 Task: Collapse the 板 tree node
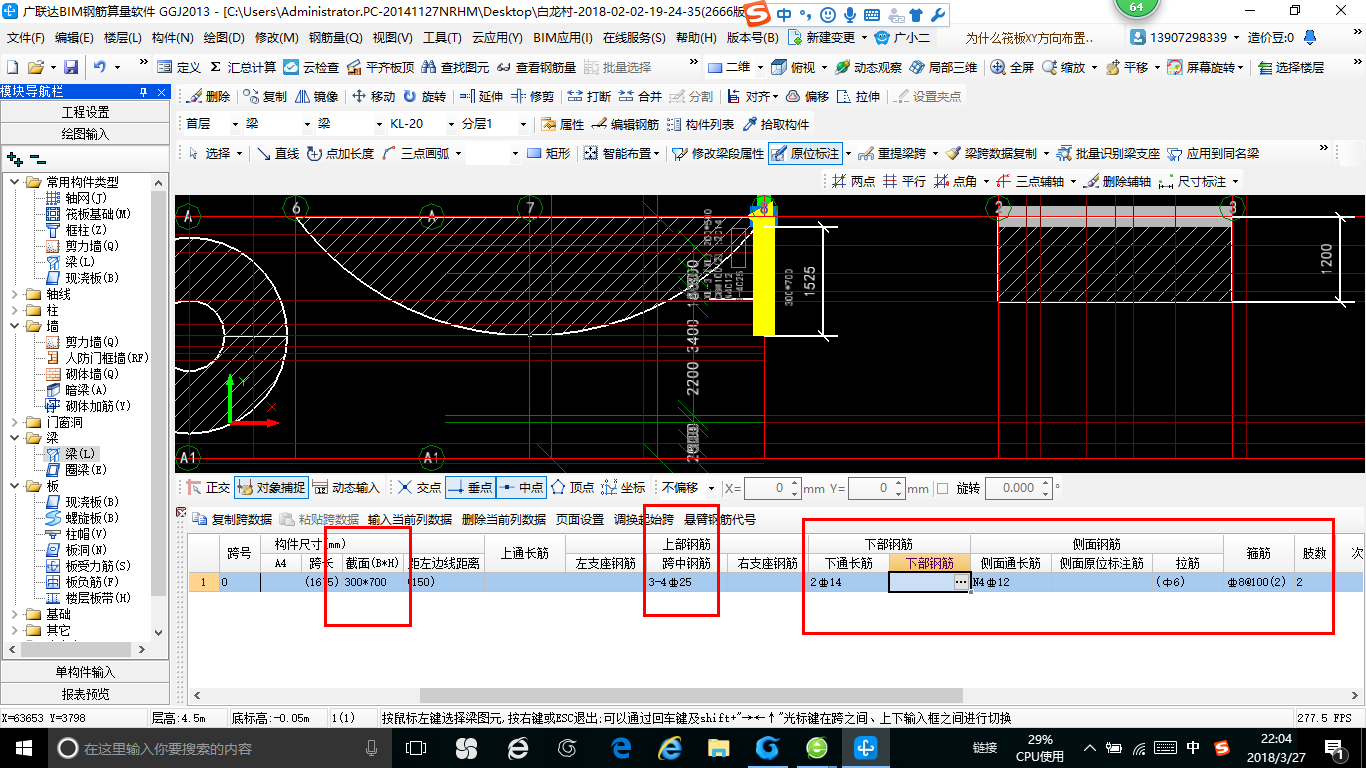click(15, 486)
